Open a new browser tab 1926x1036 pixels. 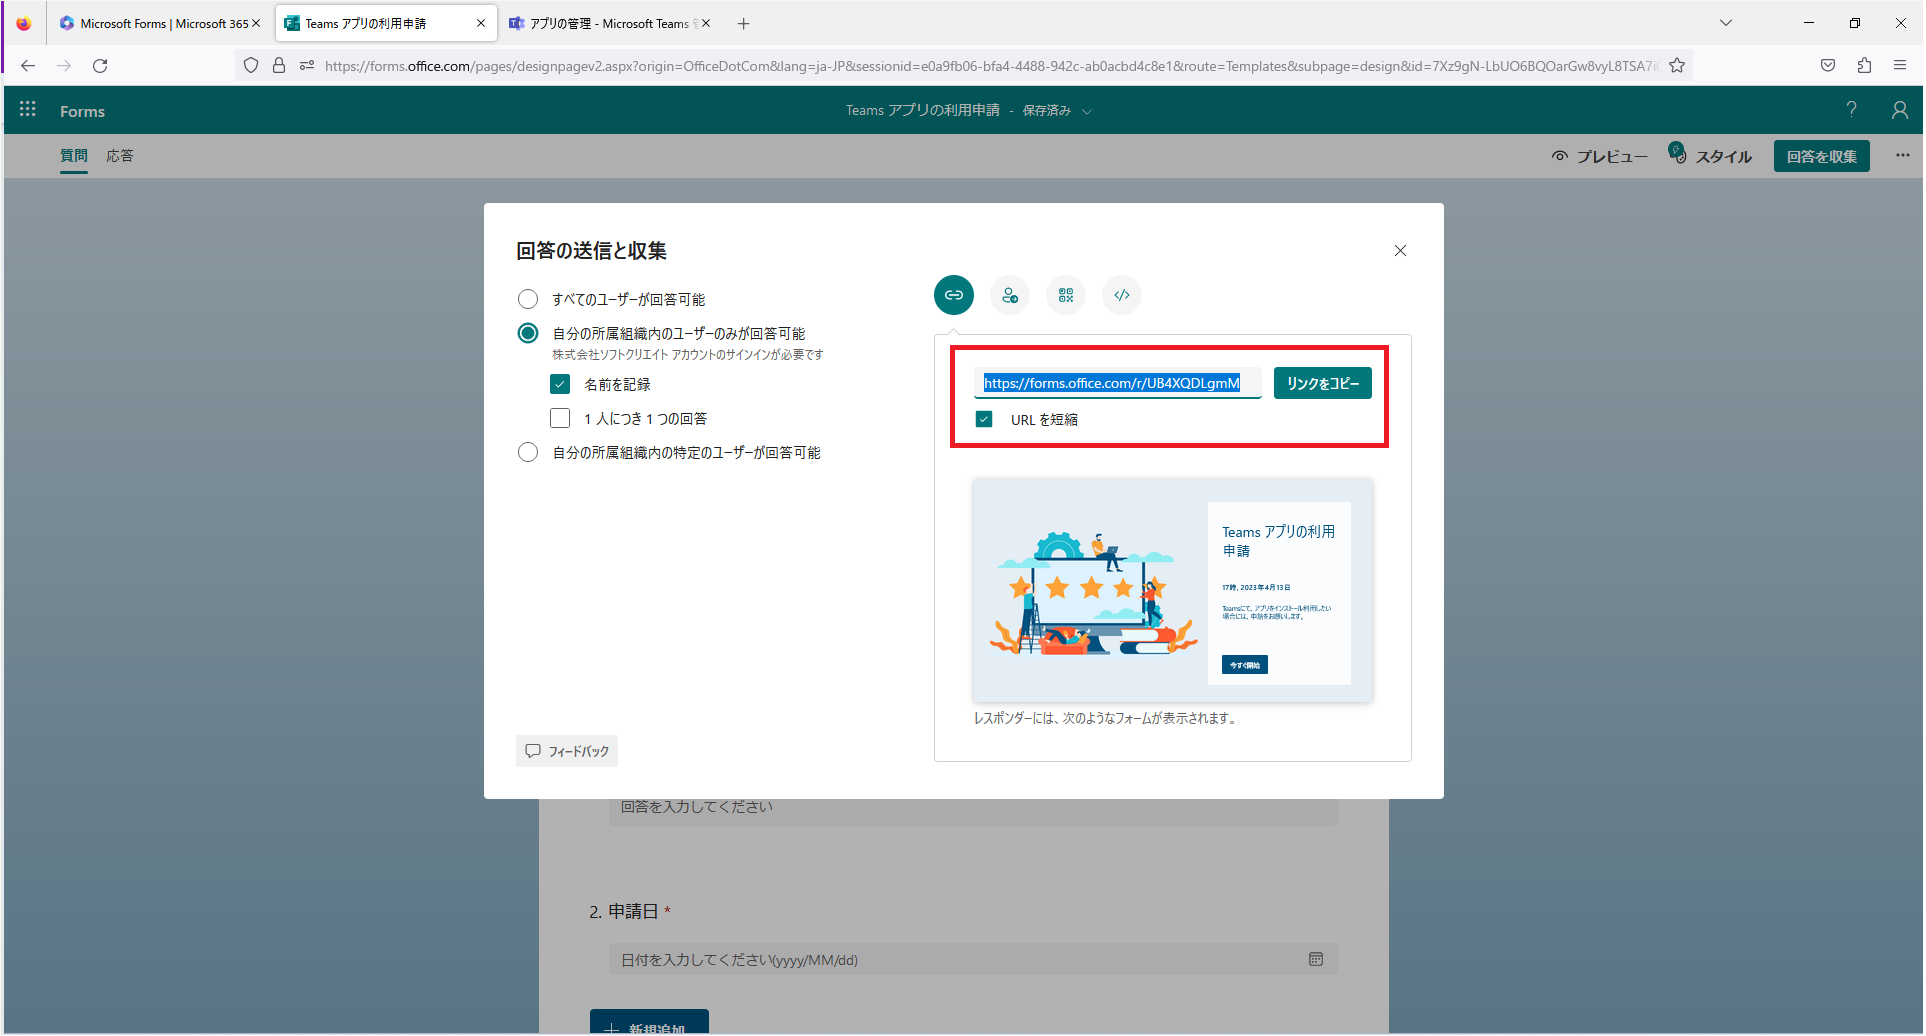coord(743,23)
